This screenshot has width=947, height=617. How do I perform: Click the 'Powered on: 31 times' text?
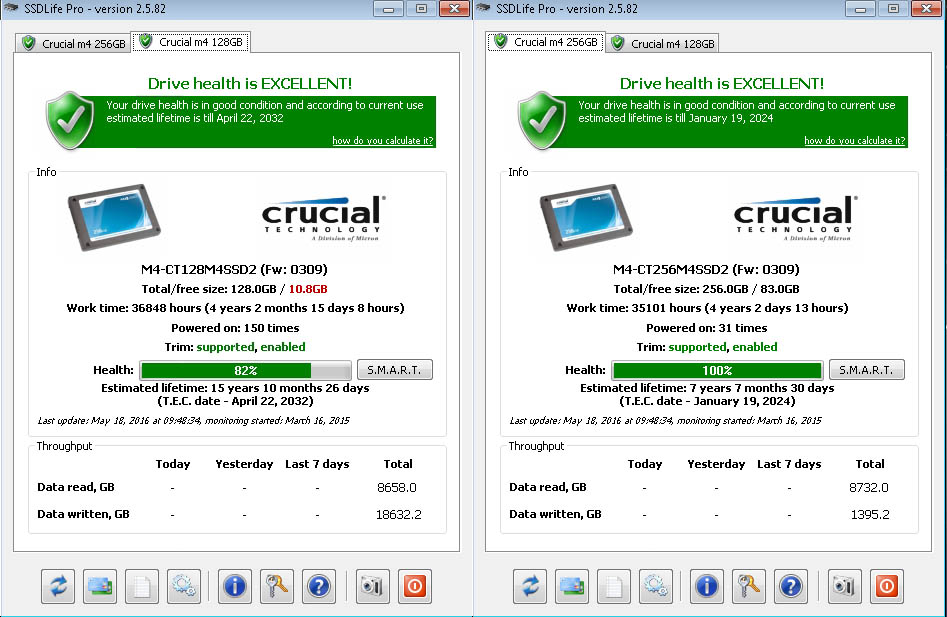pyautogui.click(x=707, y=328)
